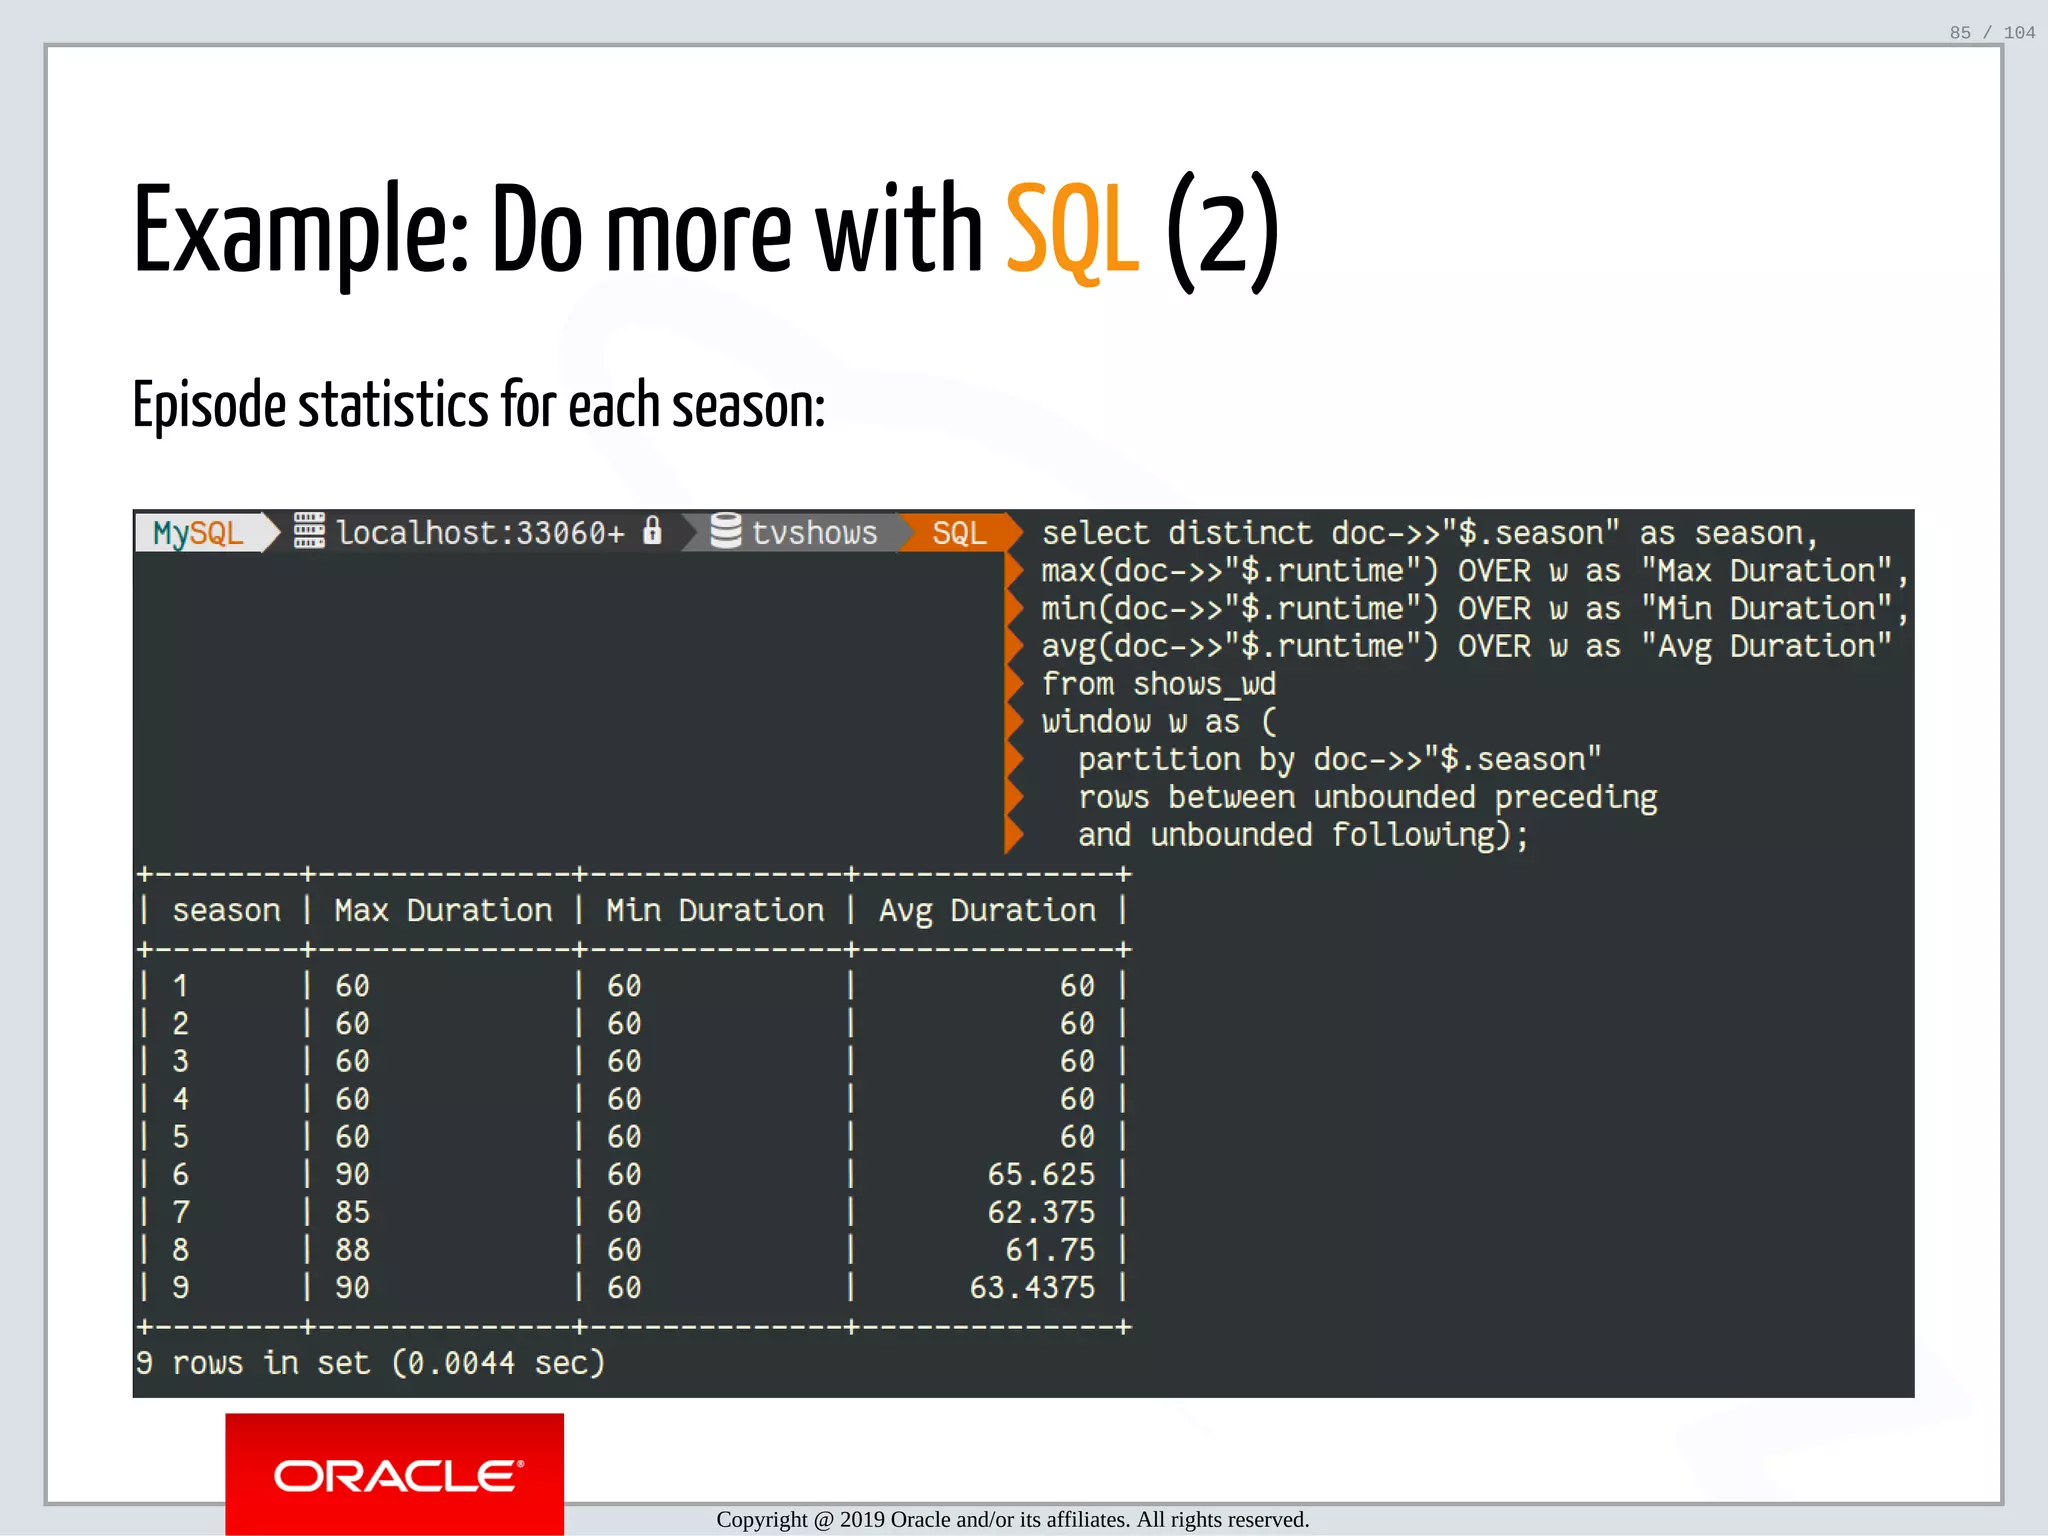
Task: Click the Max Duration column header
Action: coord(443,910)
